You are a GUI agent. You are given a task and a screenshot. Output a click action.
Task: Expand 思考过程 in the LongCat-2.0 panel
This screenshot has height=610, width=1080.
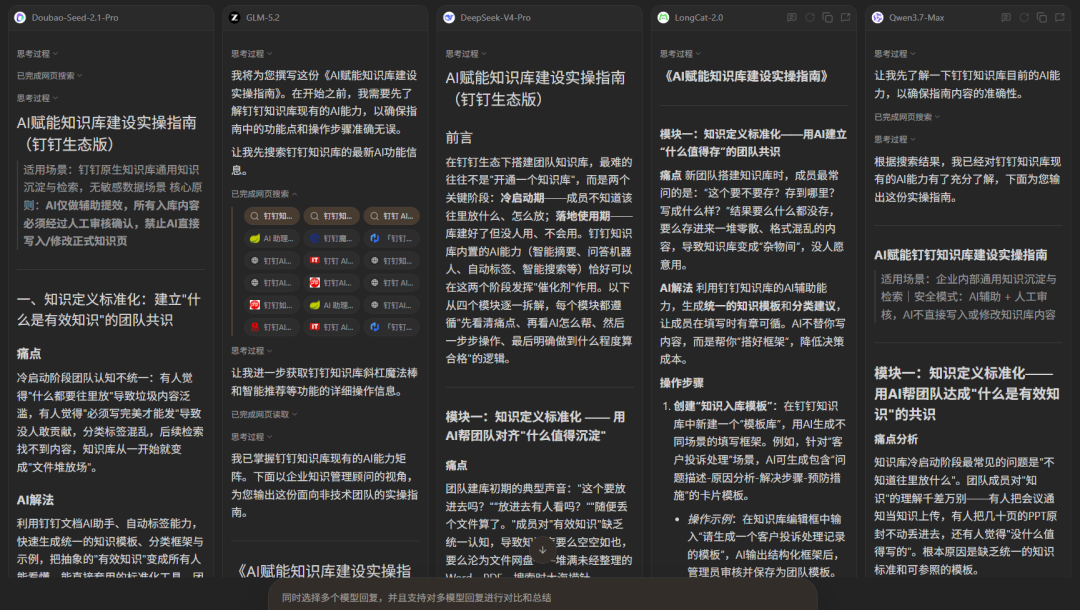click(x=680, y=54)
